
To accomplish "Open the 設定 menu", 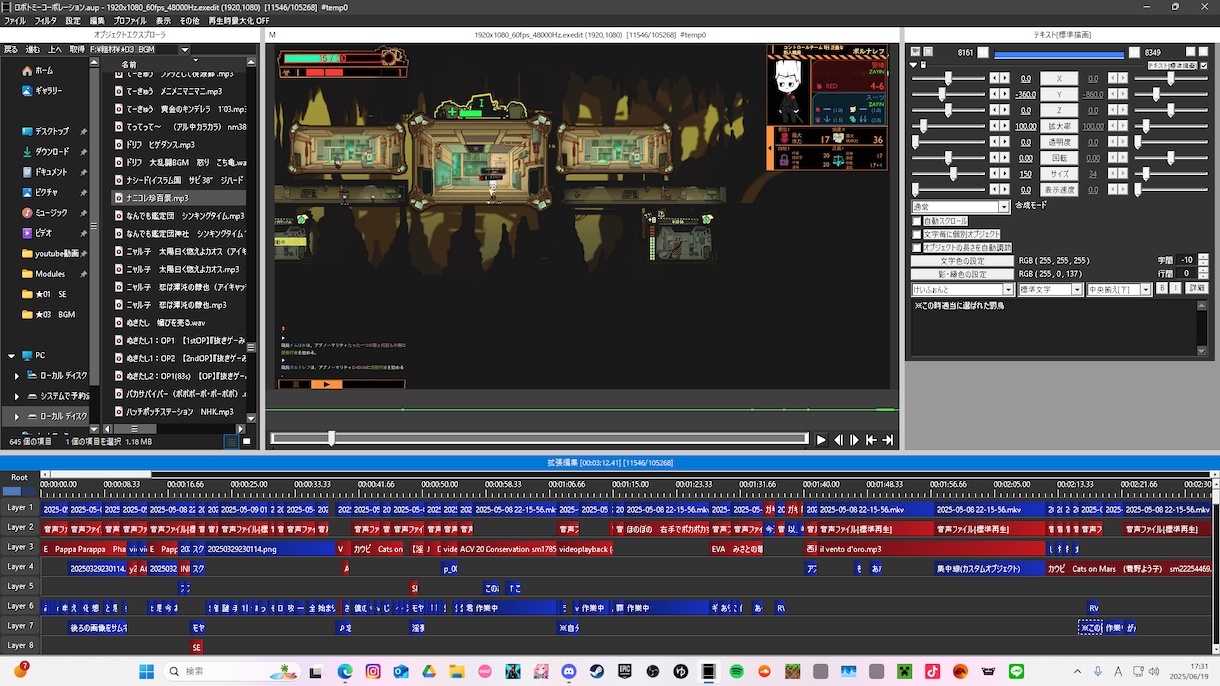I will tap(73, 20).
